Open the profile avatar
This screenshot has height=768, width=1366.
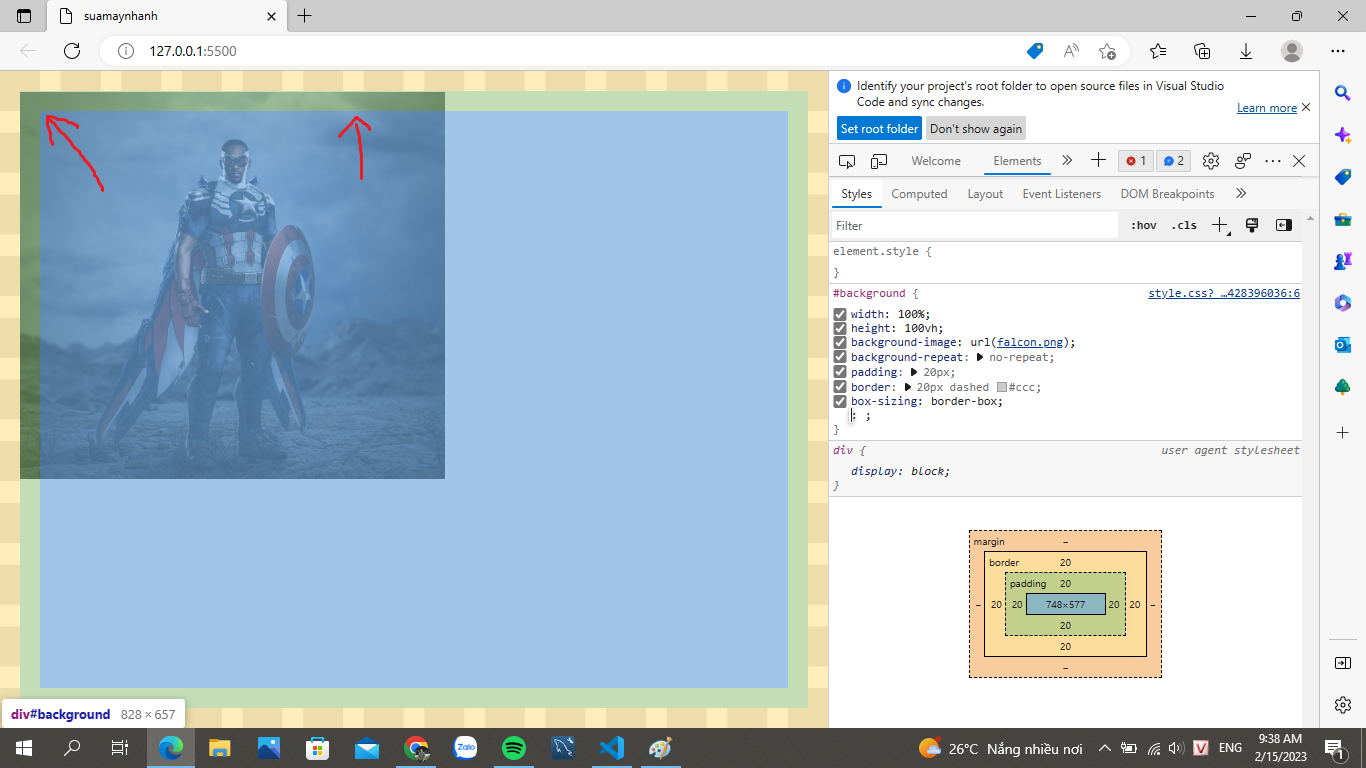1292,51
